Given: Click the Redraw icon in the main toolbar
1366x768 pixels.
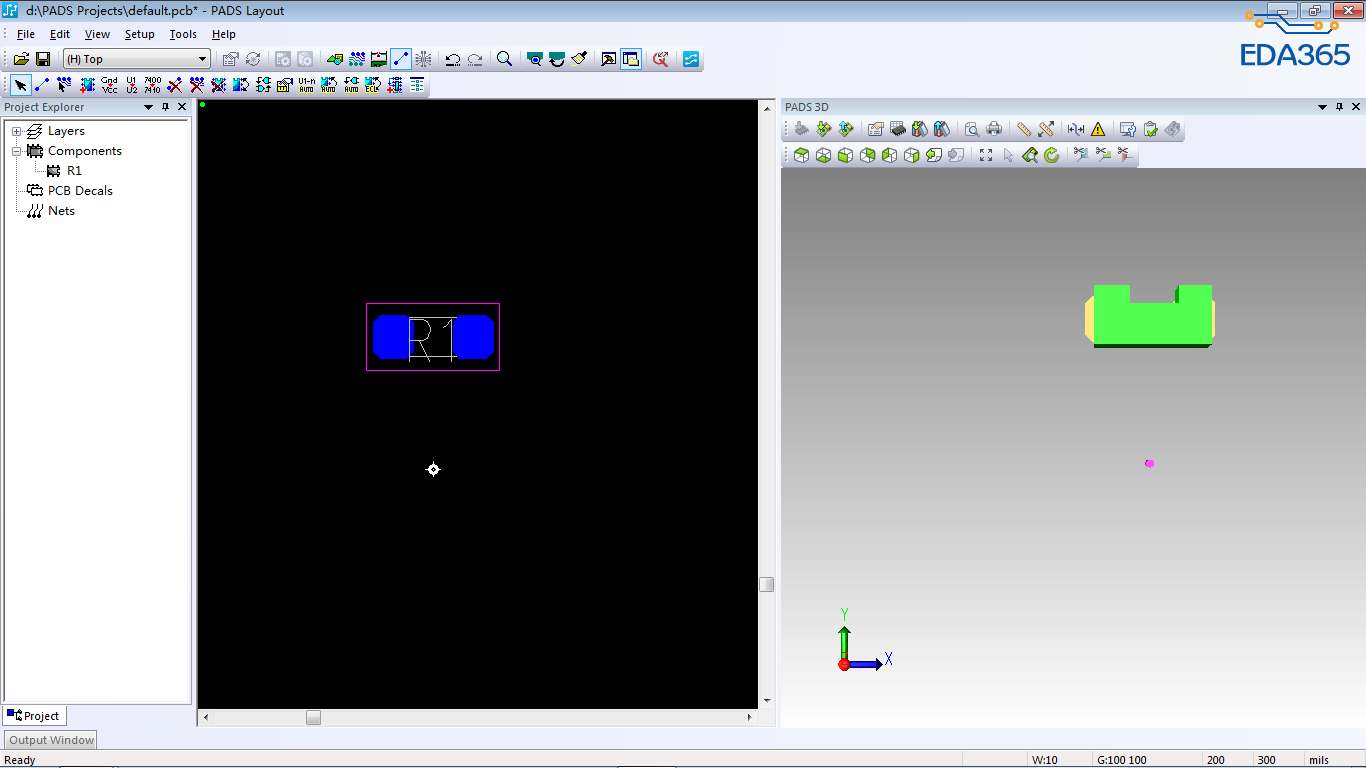Looking at the screenshot, I should point(579,59).
